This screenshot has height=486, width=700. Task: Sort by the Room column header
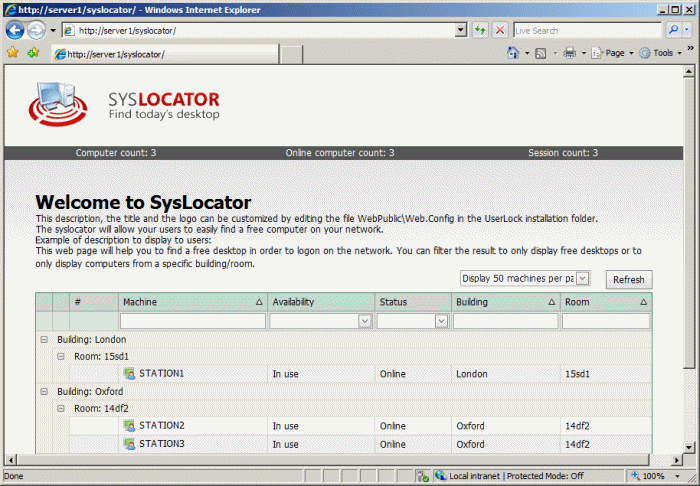point(606,302)
